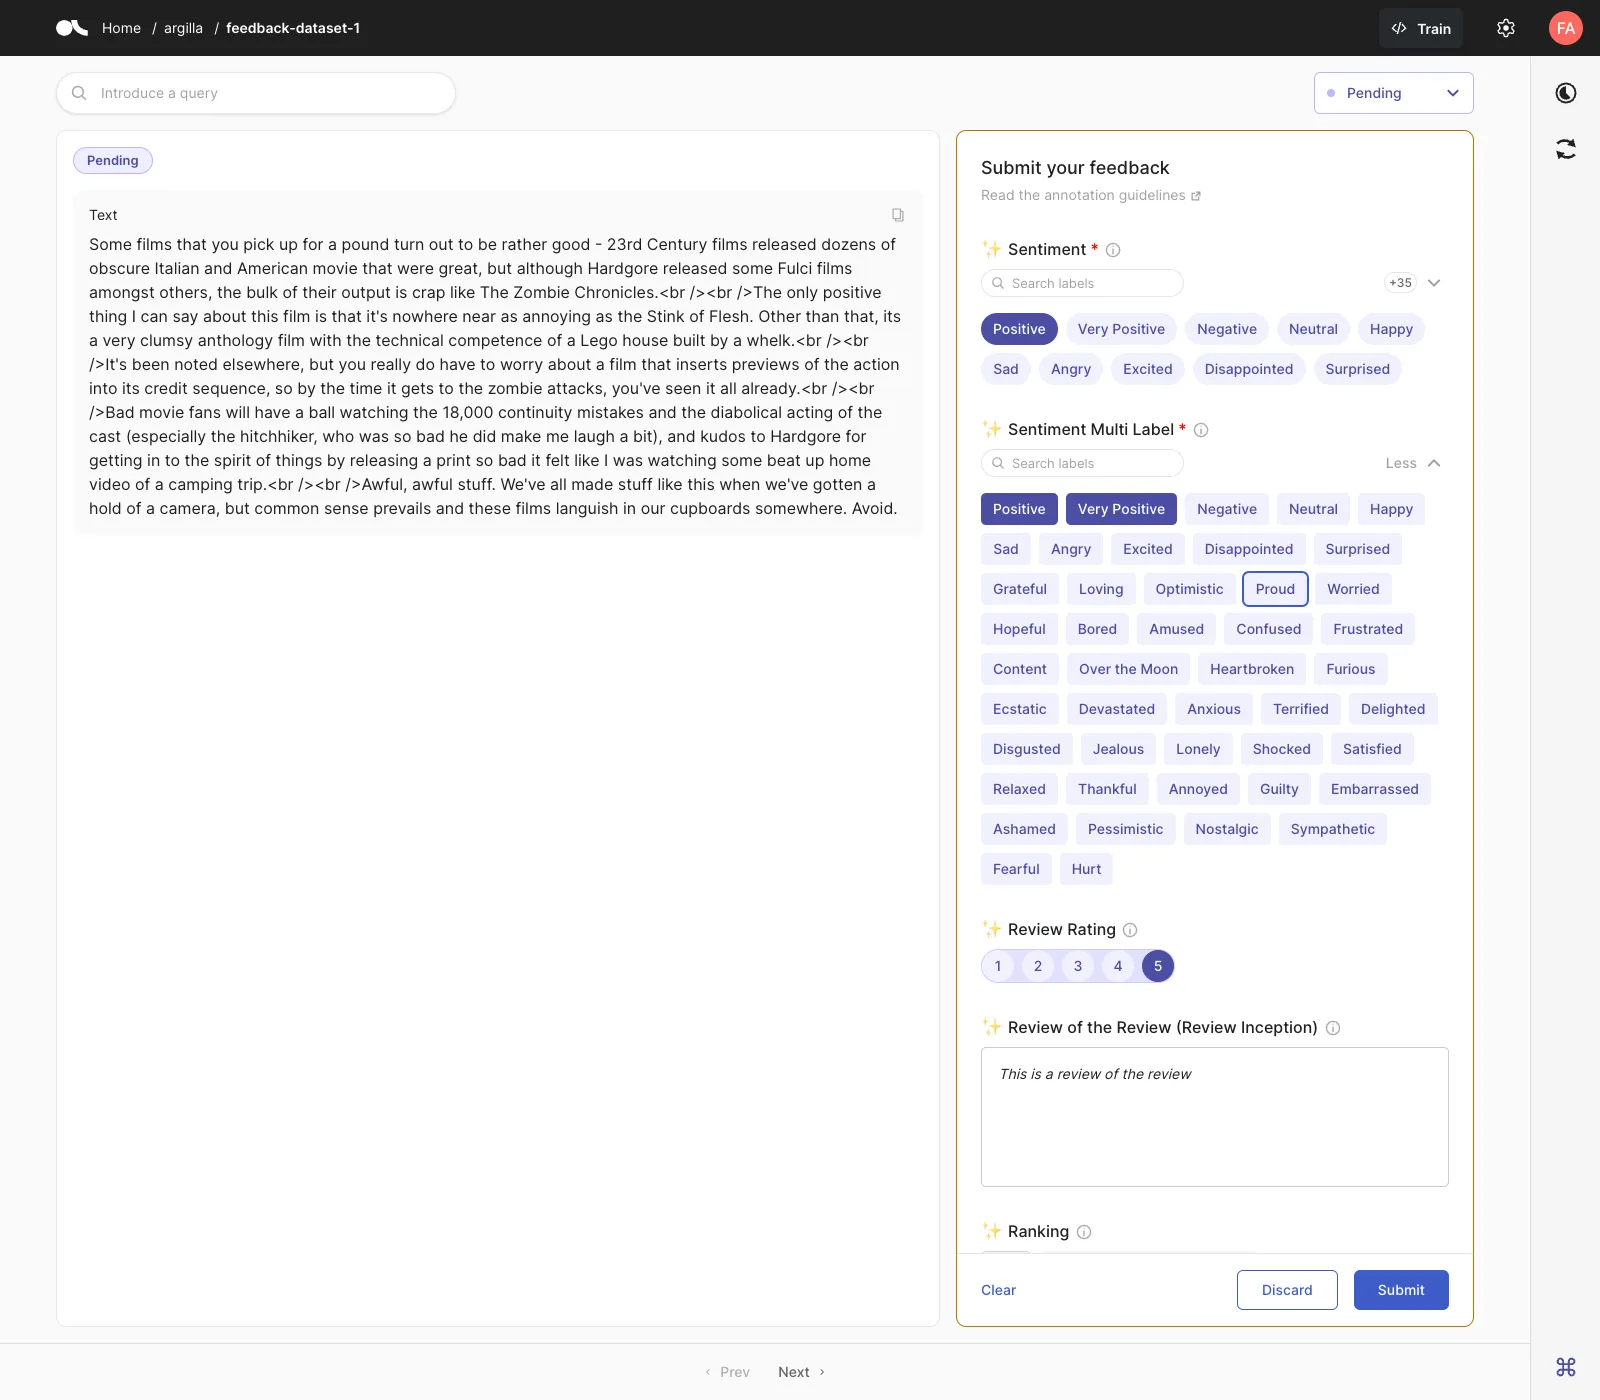This screenshot has height=1400, width=1600.
Task: Open the keyboard shortcuts command icon
Action: coord(1566,1366)
